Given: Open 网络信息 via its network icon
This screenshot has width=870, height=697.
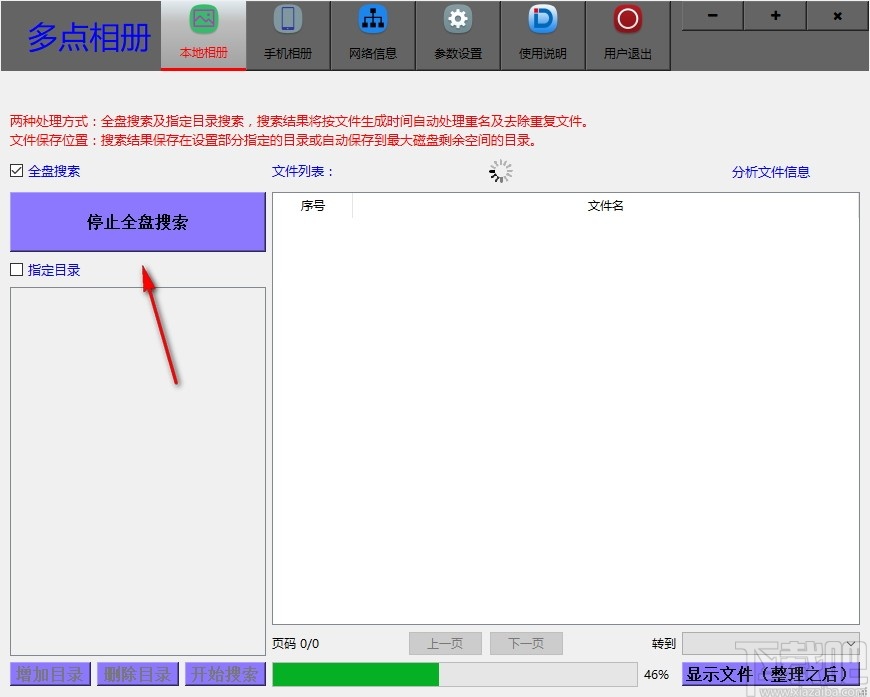Looking at the screenshot, I should coord(372,18).
